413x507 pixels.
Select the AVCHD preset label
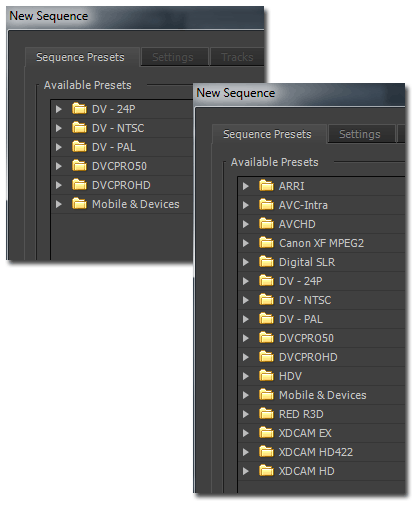click(297, 224)
